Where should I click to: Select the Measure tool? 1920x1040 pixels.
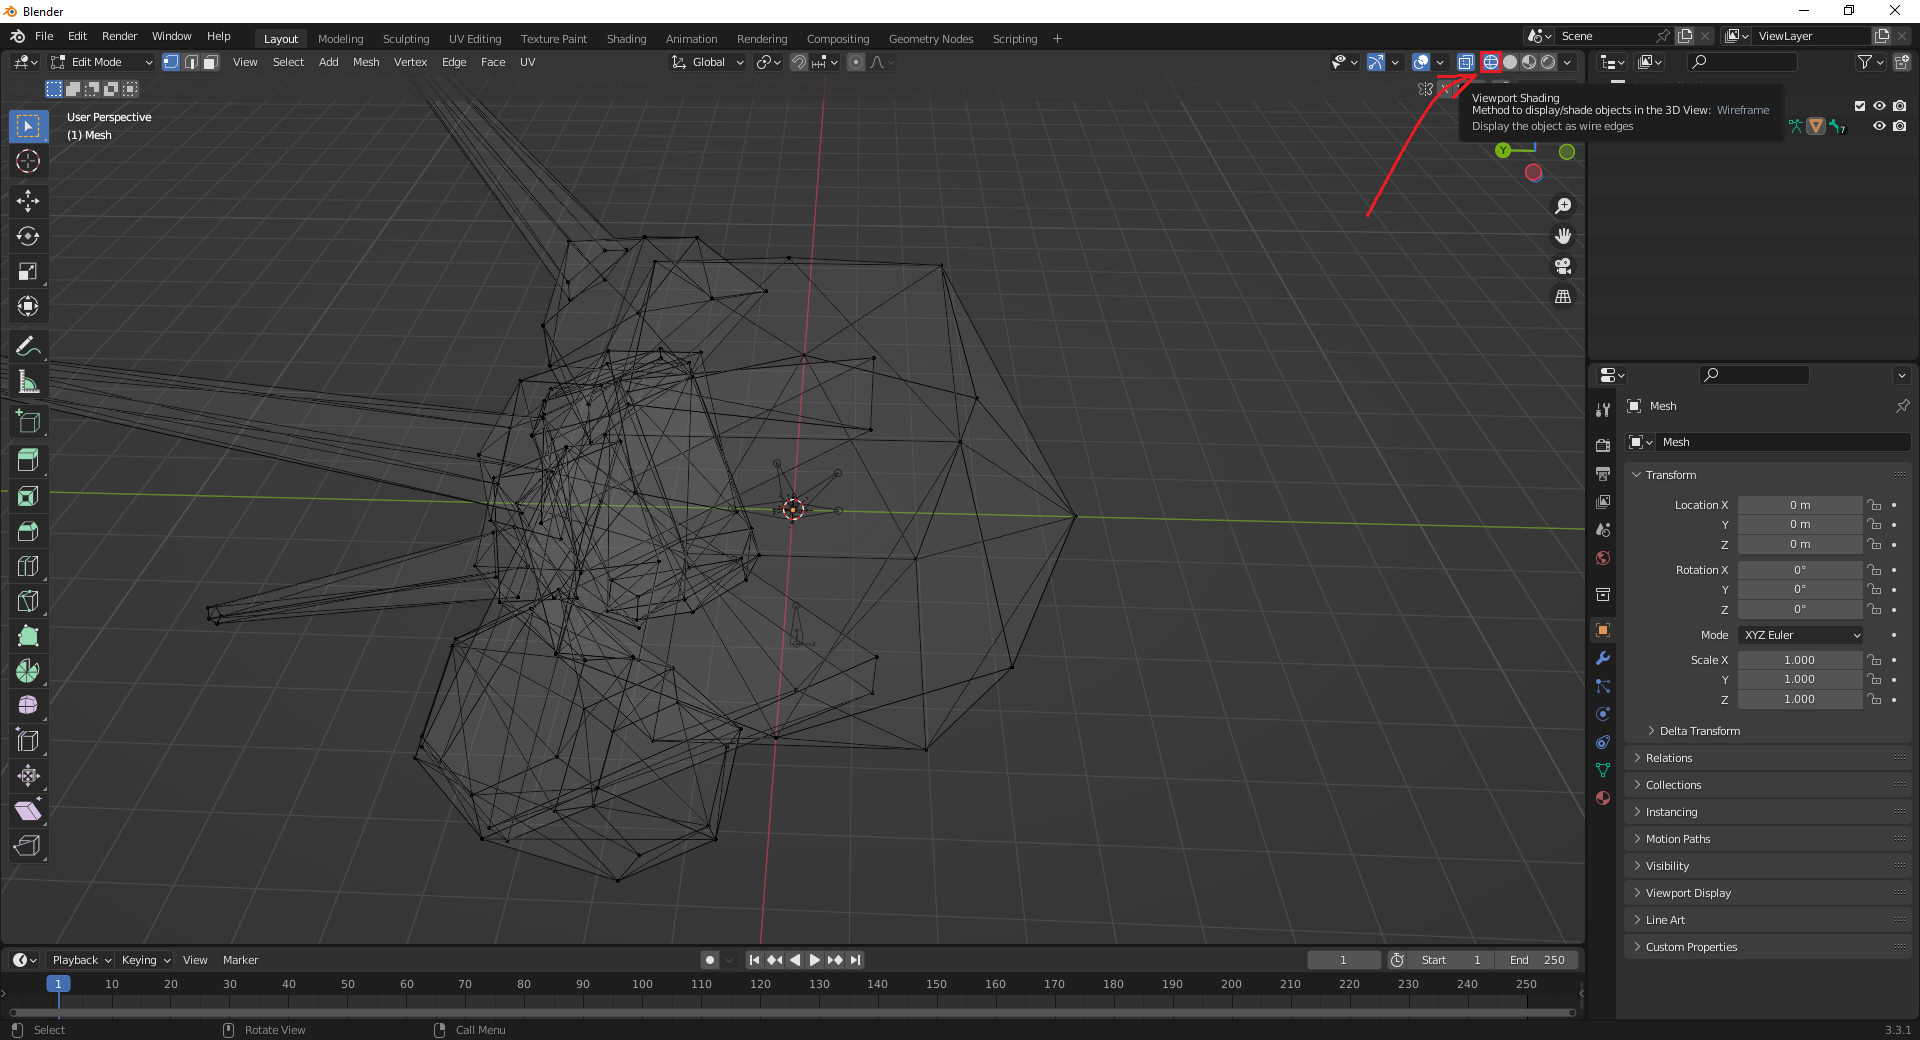[x=28, y=382]
